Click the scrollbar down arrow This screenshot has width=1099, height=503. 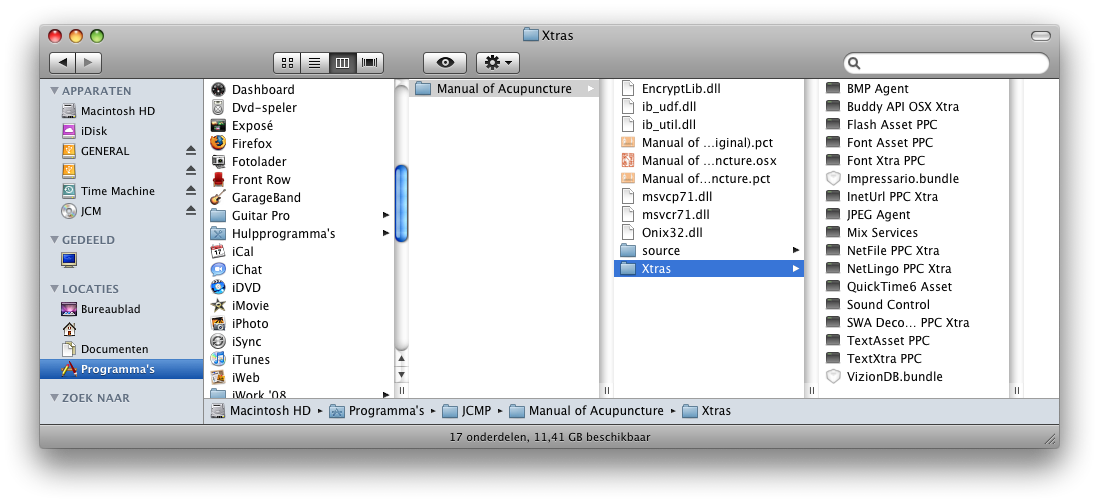[402, 374]
